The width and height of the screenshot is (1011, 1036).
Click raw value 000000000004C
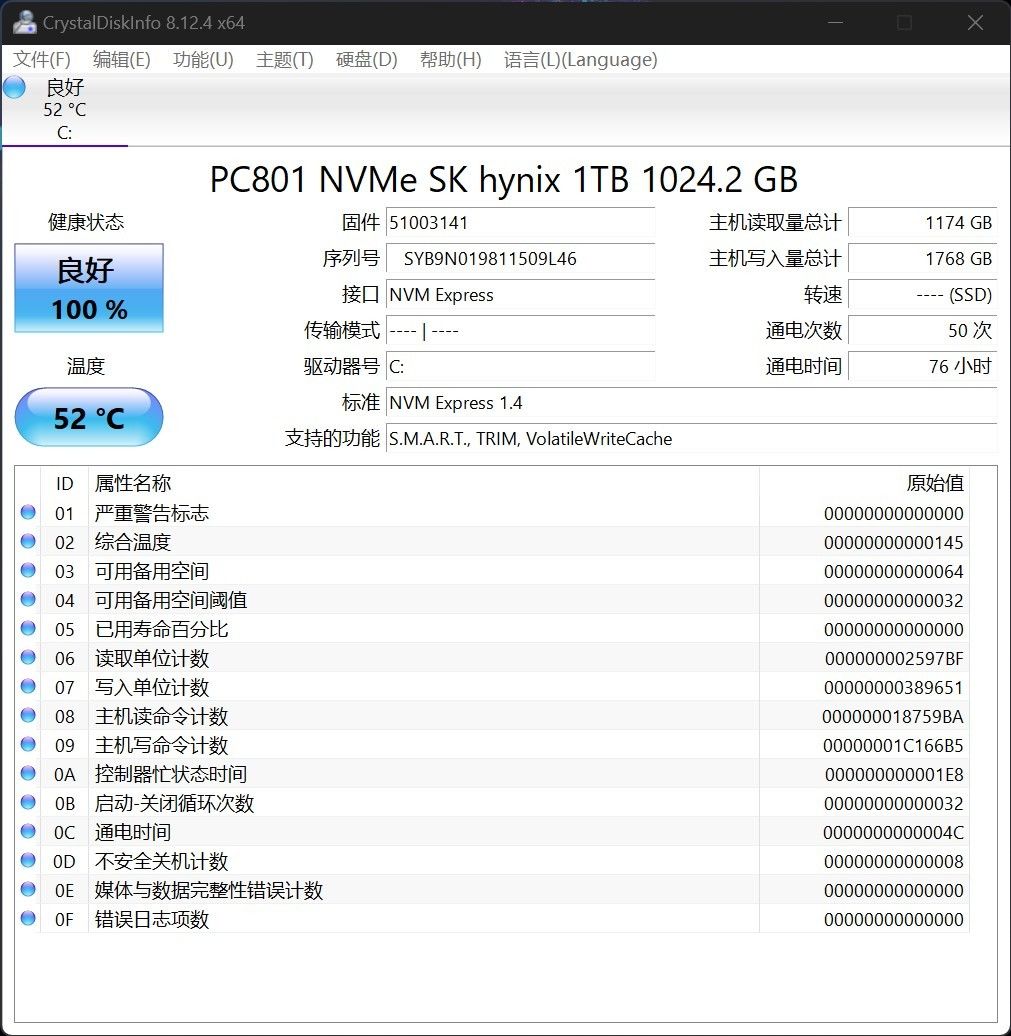893,832
